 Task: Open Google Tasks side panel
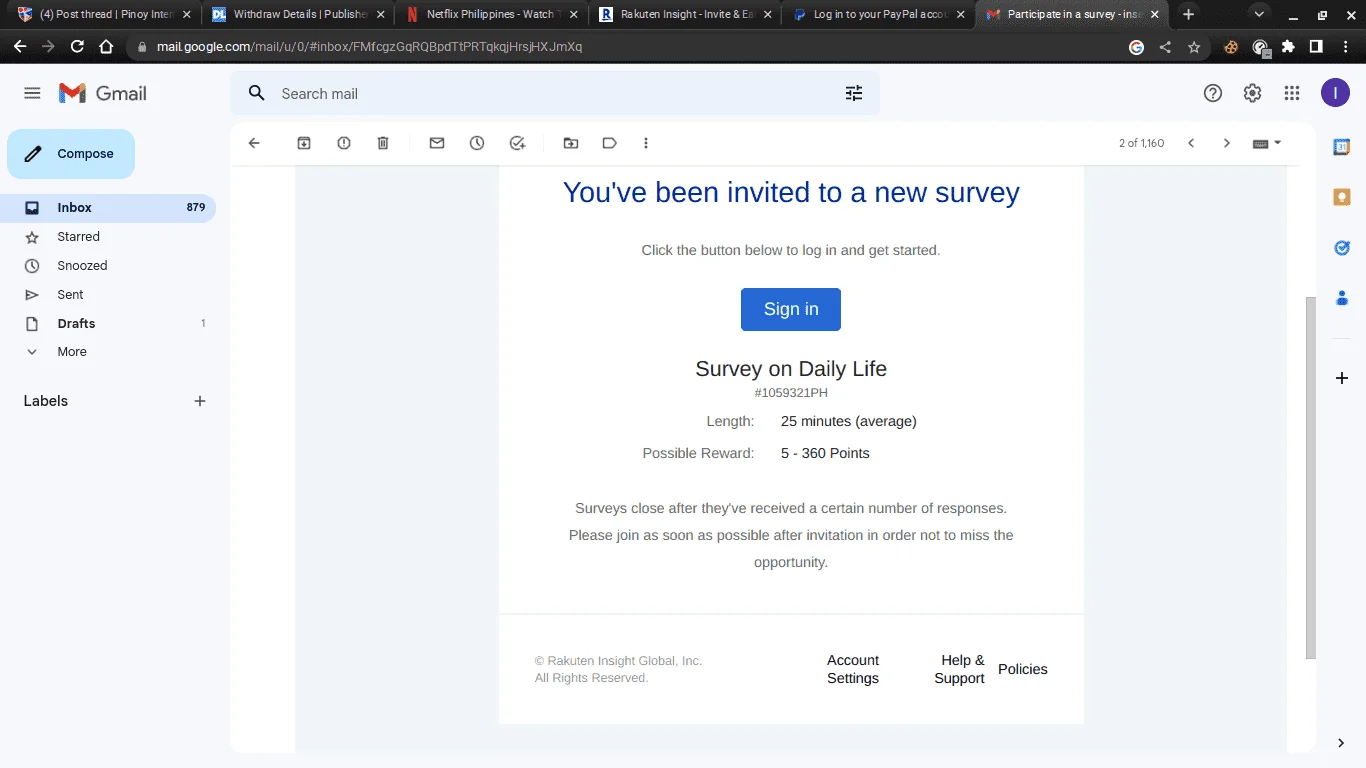(1342, 247)
